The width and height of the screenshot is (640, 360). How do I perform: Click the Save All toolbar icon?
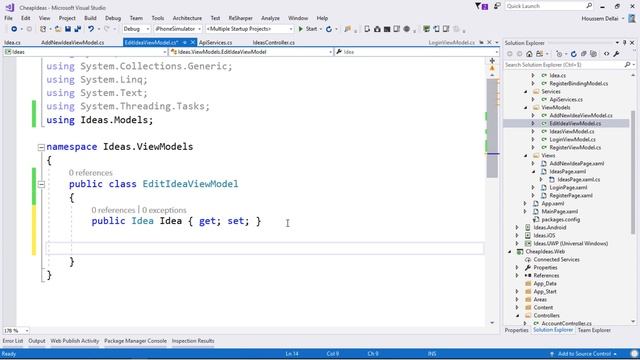pos(78,29)
